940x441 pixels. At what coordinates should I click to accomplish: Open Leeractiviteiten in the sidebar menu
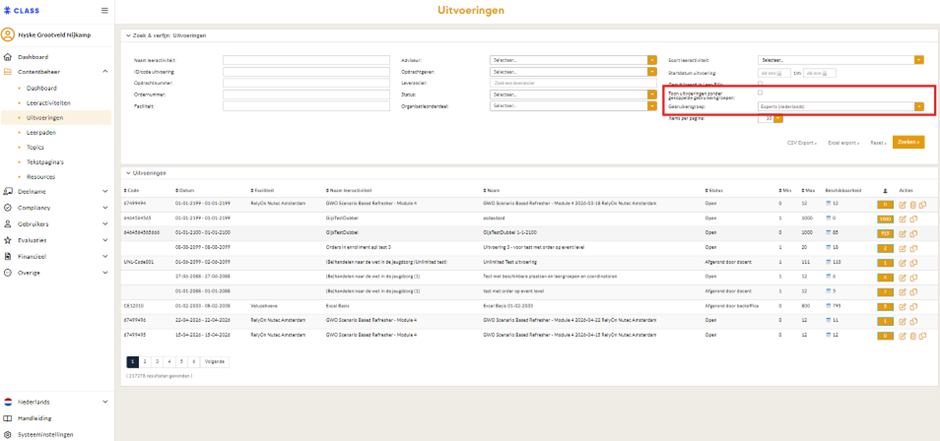[48, 103]
